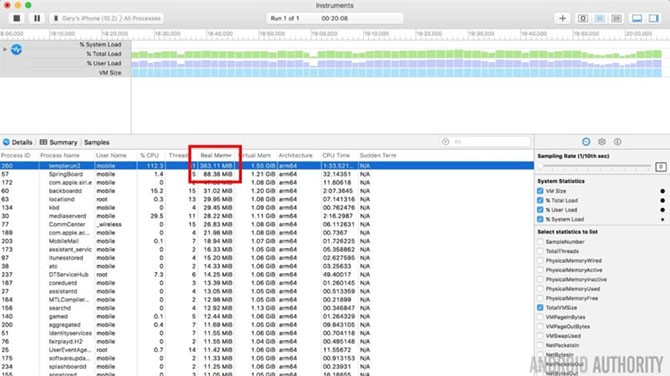Select the searchd process row

(267, 308)
